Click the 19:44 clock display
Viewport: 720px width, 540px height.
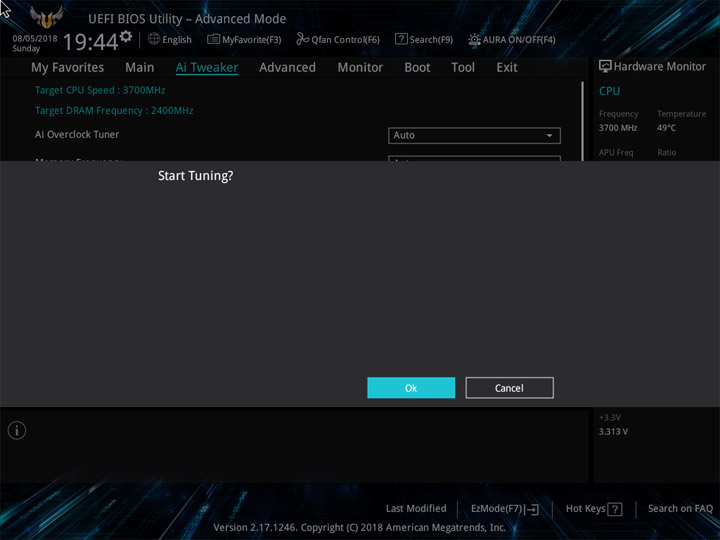point(90,42)
